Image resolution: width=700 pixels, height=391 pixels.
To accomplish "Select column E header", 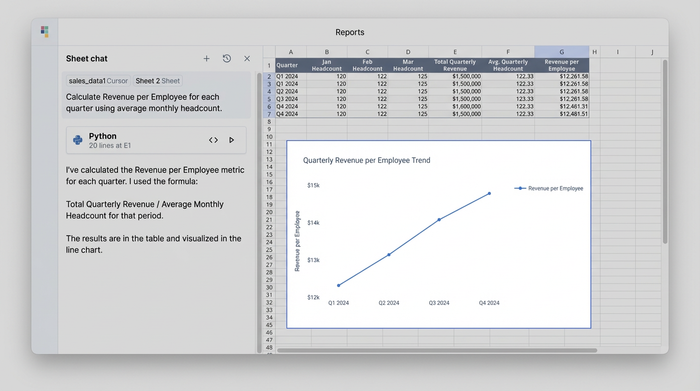I will click(x=455, y=52).
